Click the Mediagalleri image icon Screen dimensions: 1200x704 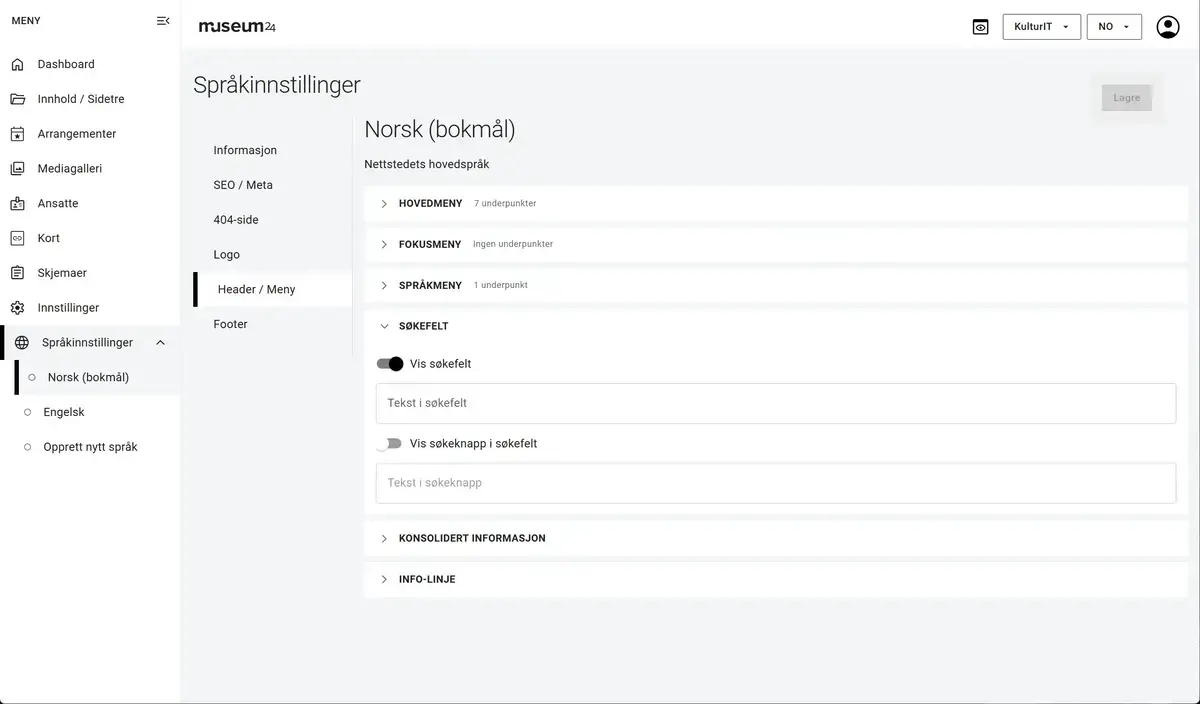click(17, 169)
